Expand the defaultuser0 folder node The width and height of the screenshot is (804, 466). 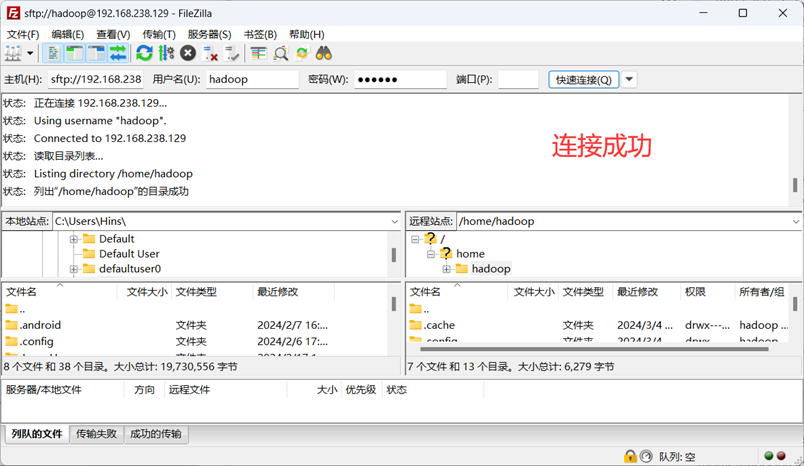(73, 269)
